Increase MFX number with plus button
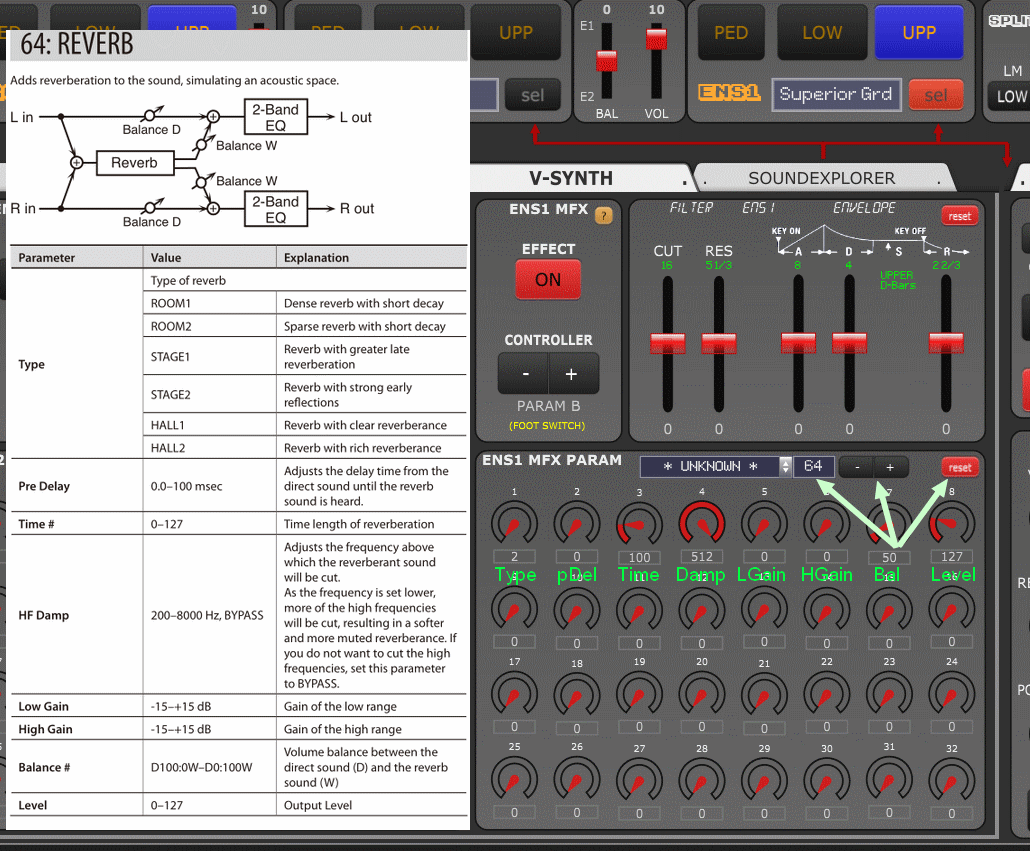This screenshot has width=1030, height=851. pyautogui.click(x=890, y=468)
